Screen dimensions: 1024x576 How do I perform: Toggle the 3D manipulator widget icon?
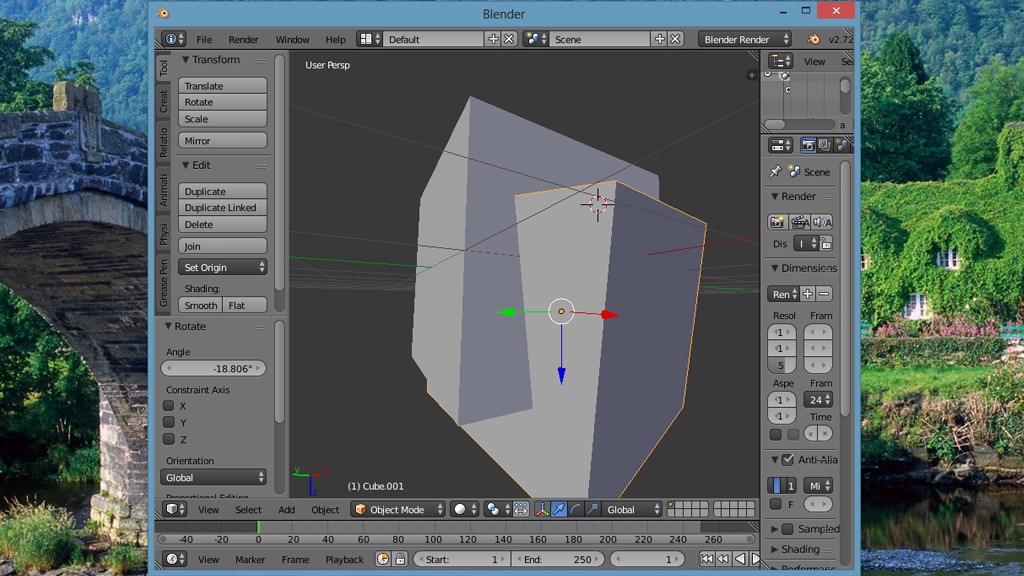tap(542, 509)
